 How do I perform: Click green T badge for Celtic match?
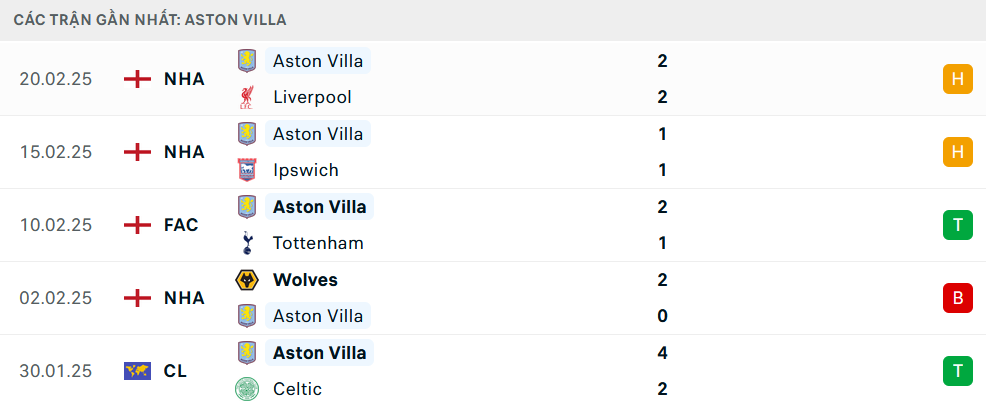click(957, 371)
